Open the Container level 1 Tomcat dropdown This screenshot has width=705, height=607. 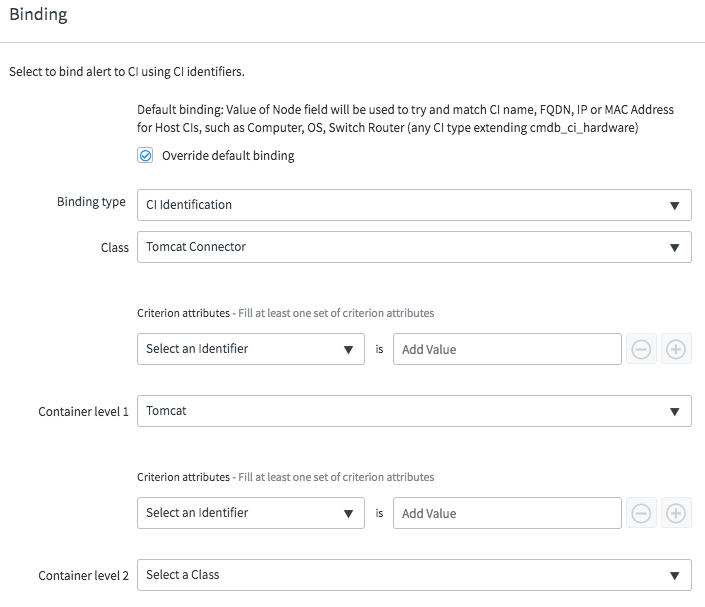coord(414,411)
